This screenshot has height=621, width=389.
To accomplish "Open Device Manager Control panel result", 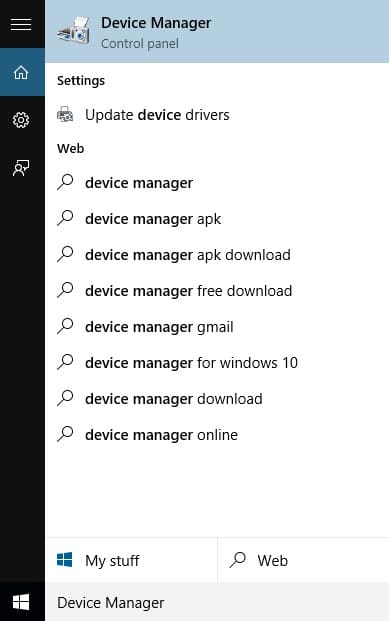I will click(x=217, y=31).
